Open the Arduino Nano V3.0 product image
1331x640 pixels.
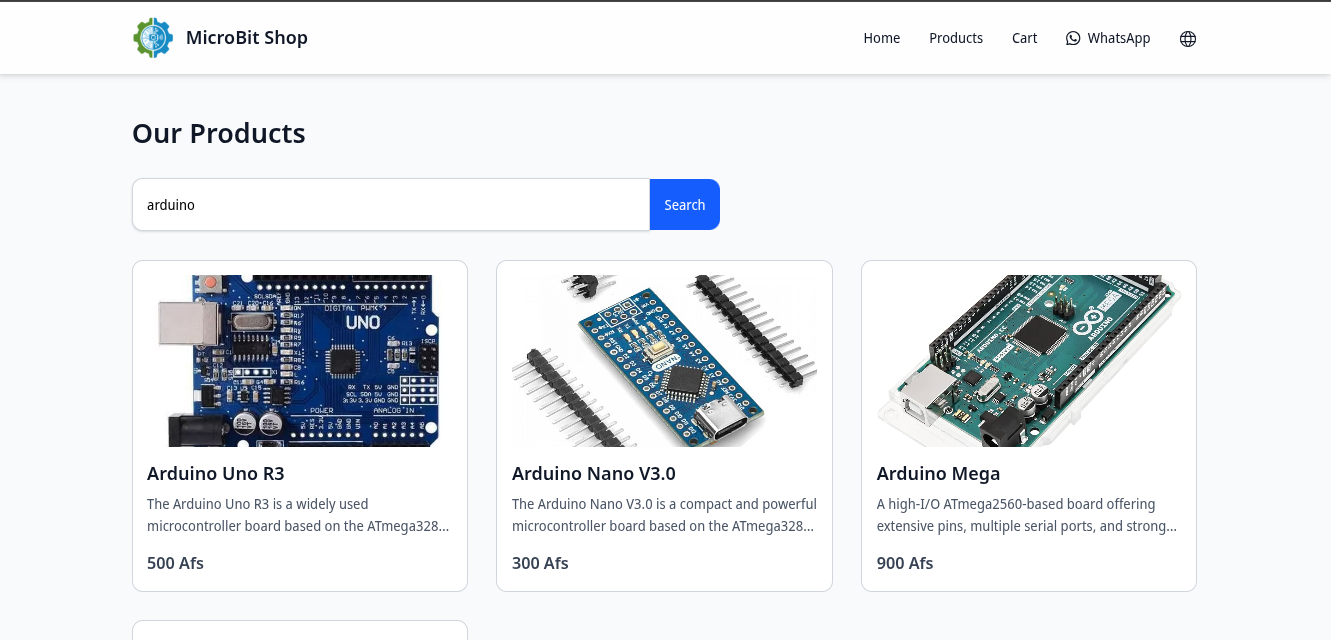coord(664,361)
